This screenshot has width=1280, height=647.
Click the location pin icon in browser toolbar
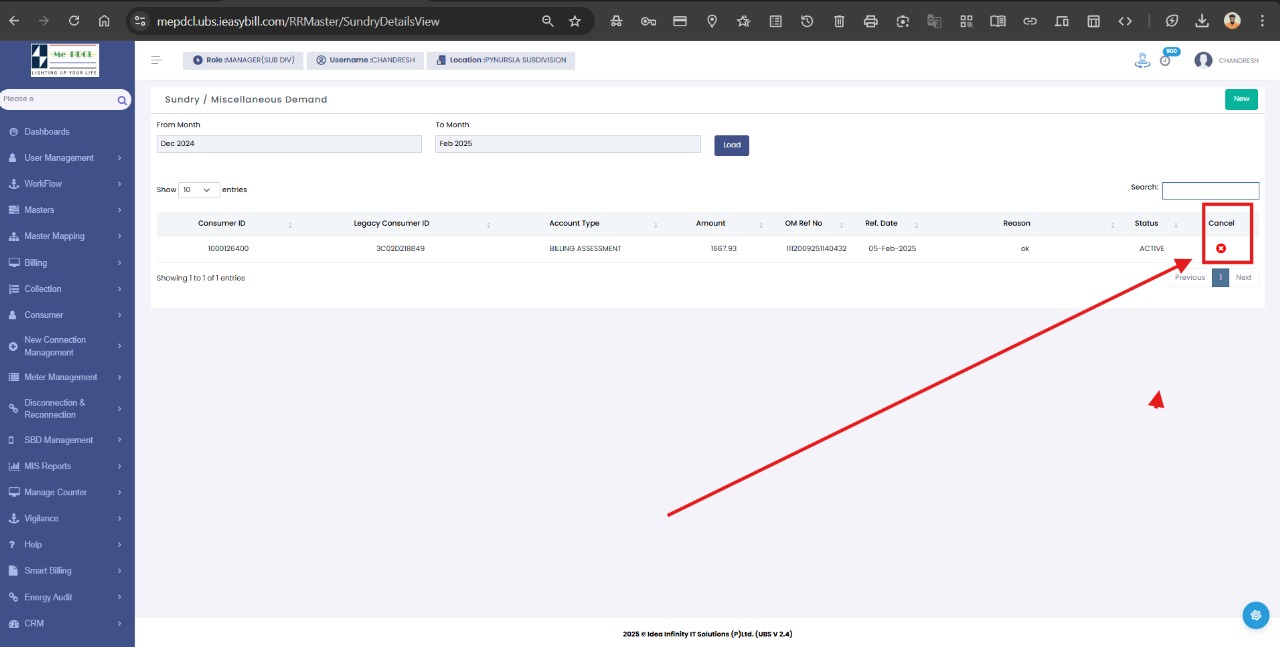coord(711,20)
